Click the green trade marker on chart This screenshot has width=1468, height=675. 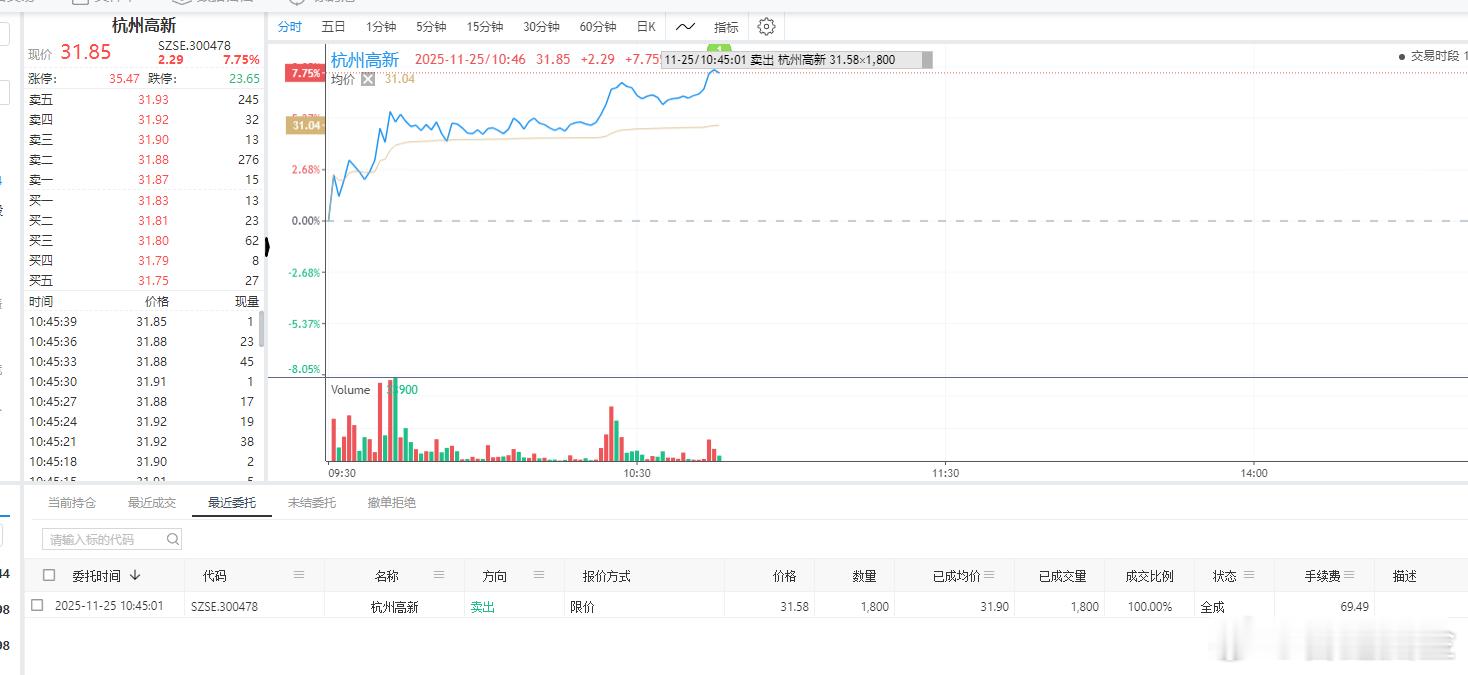click(718, 48)
